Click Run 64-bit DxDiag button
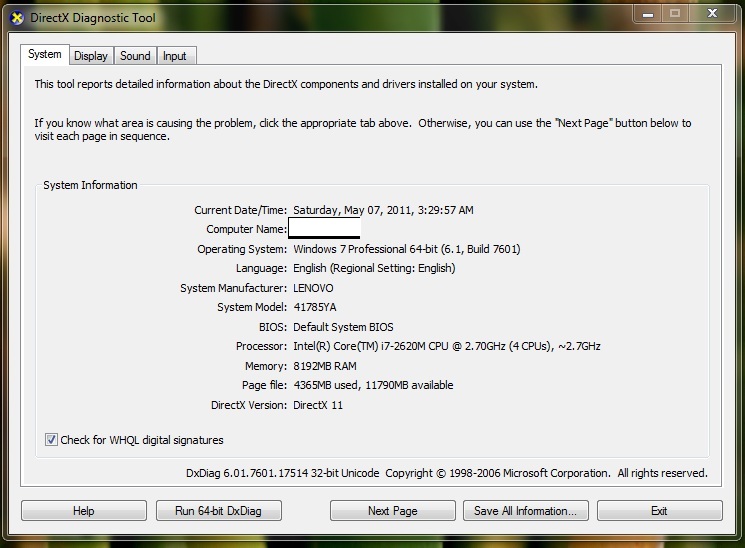This screenshot has height=548, width=745. pyautogui.click(x=219, y=511)
